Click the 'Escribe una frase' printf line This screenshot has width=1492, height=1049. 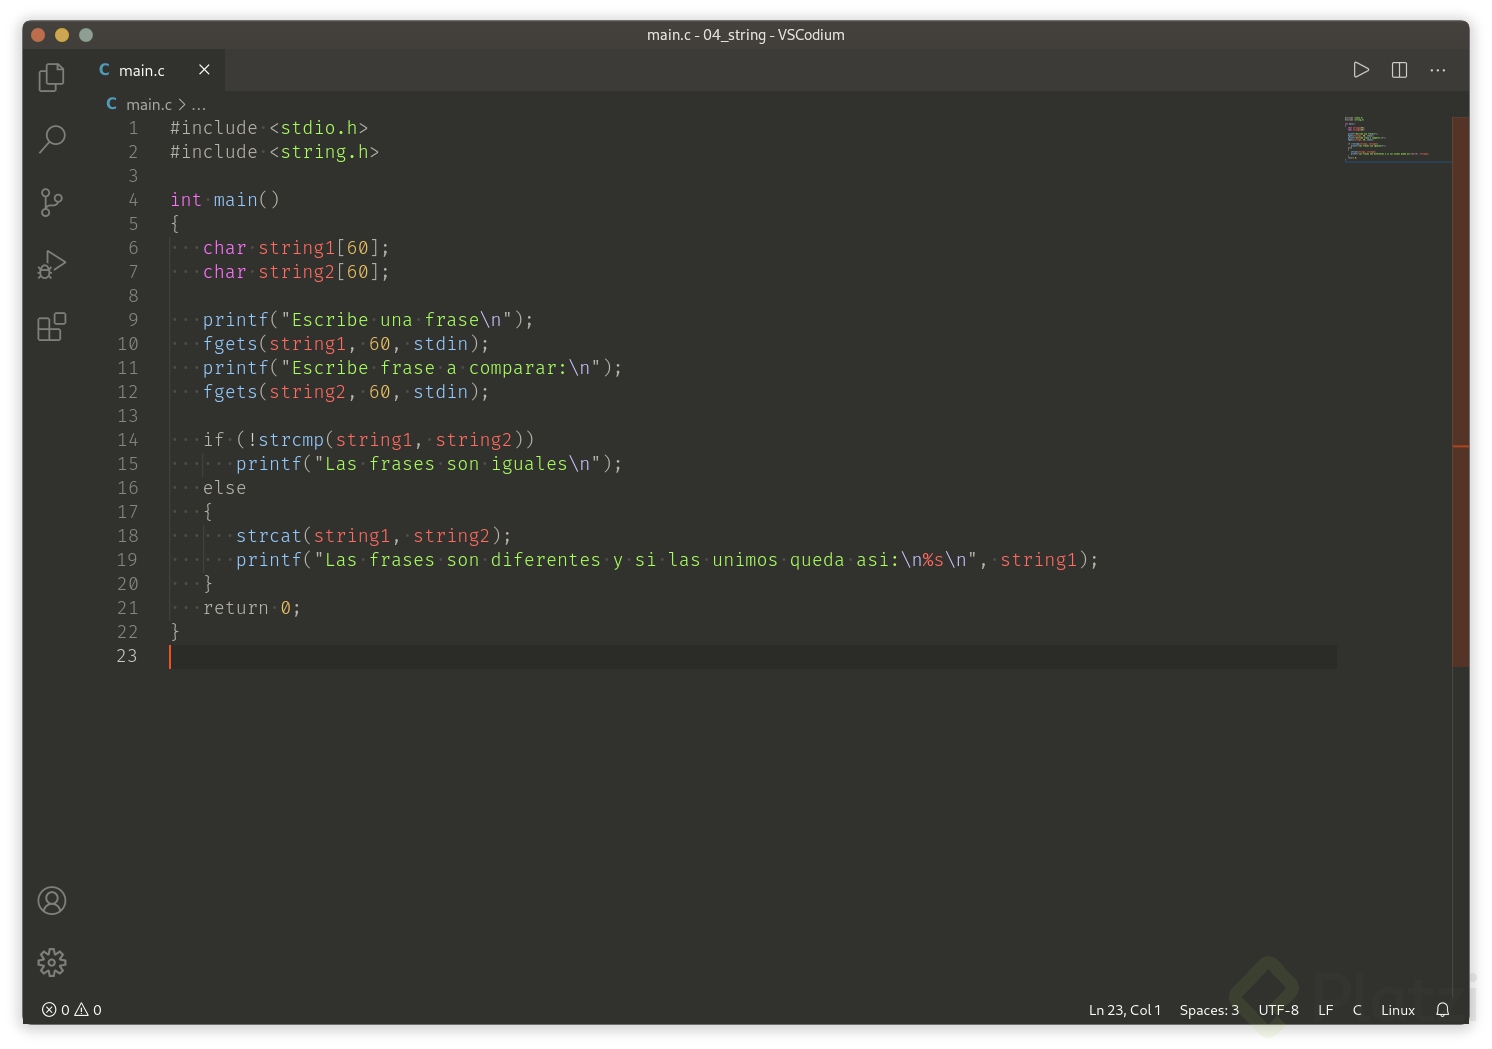tap(368, 320)
